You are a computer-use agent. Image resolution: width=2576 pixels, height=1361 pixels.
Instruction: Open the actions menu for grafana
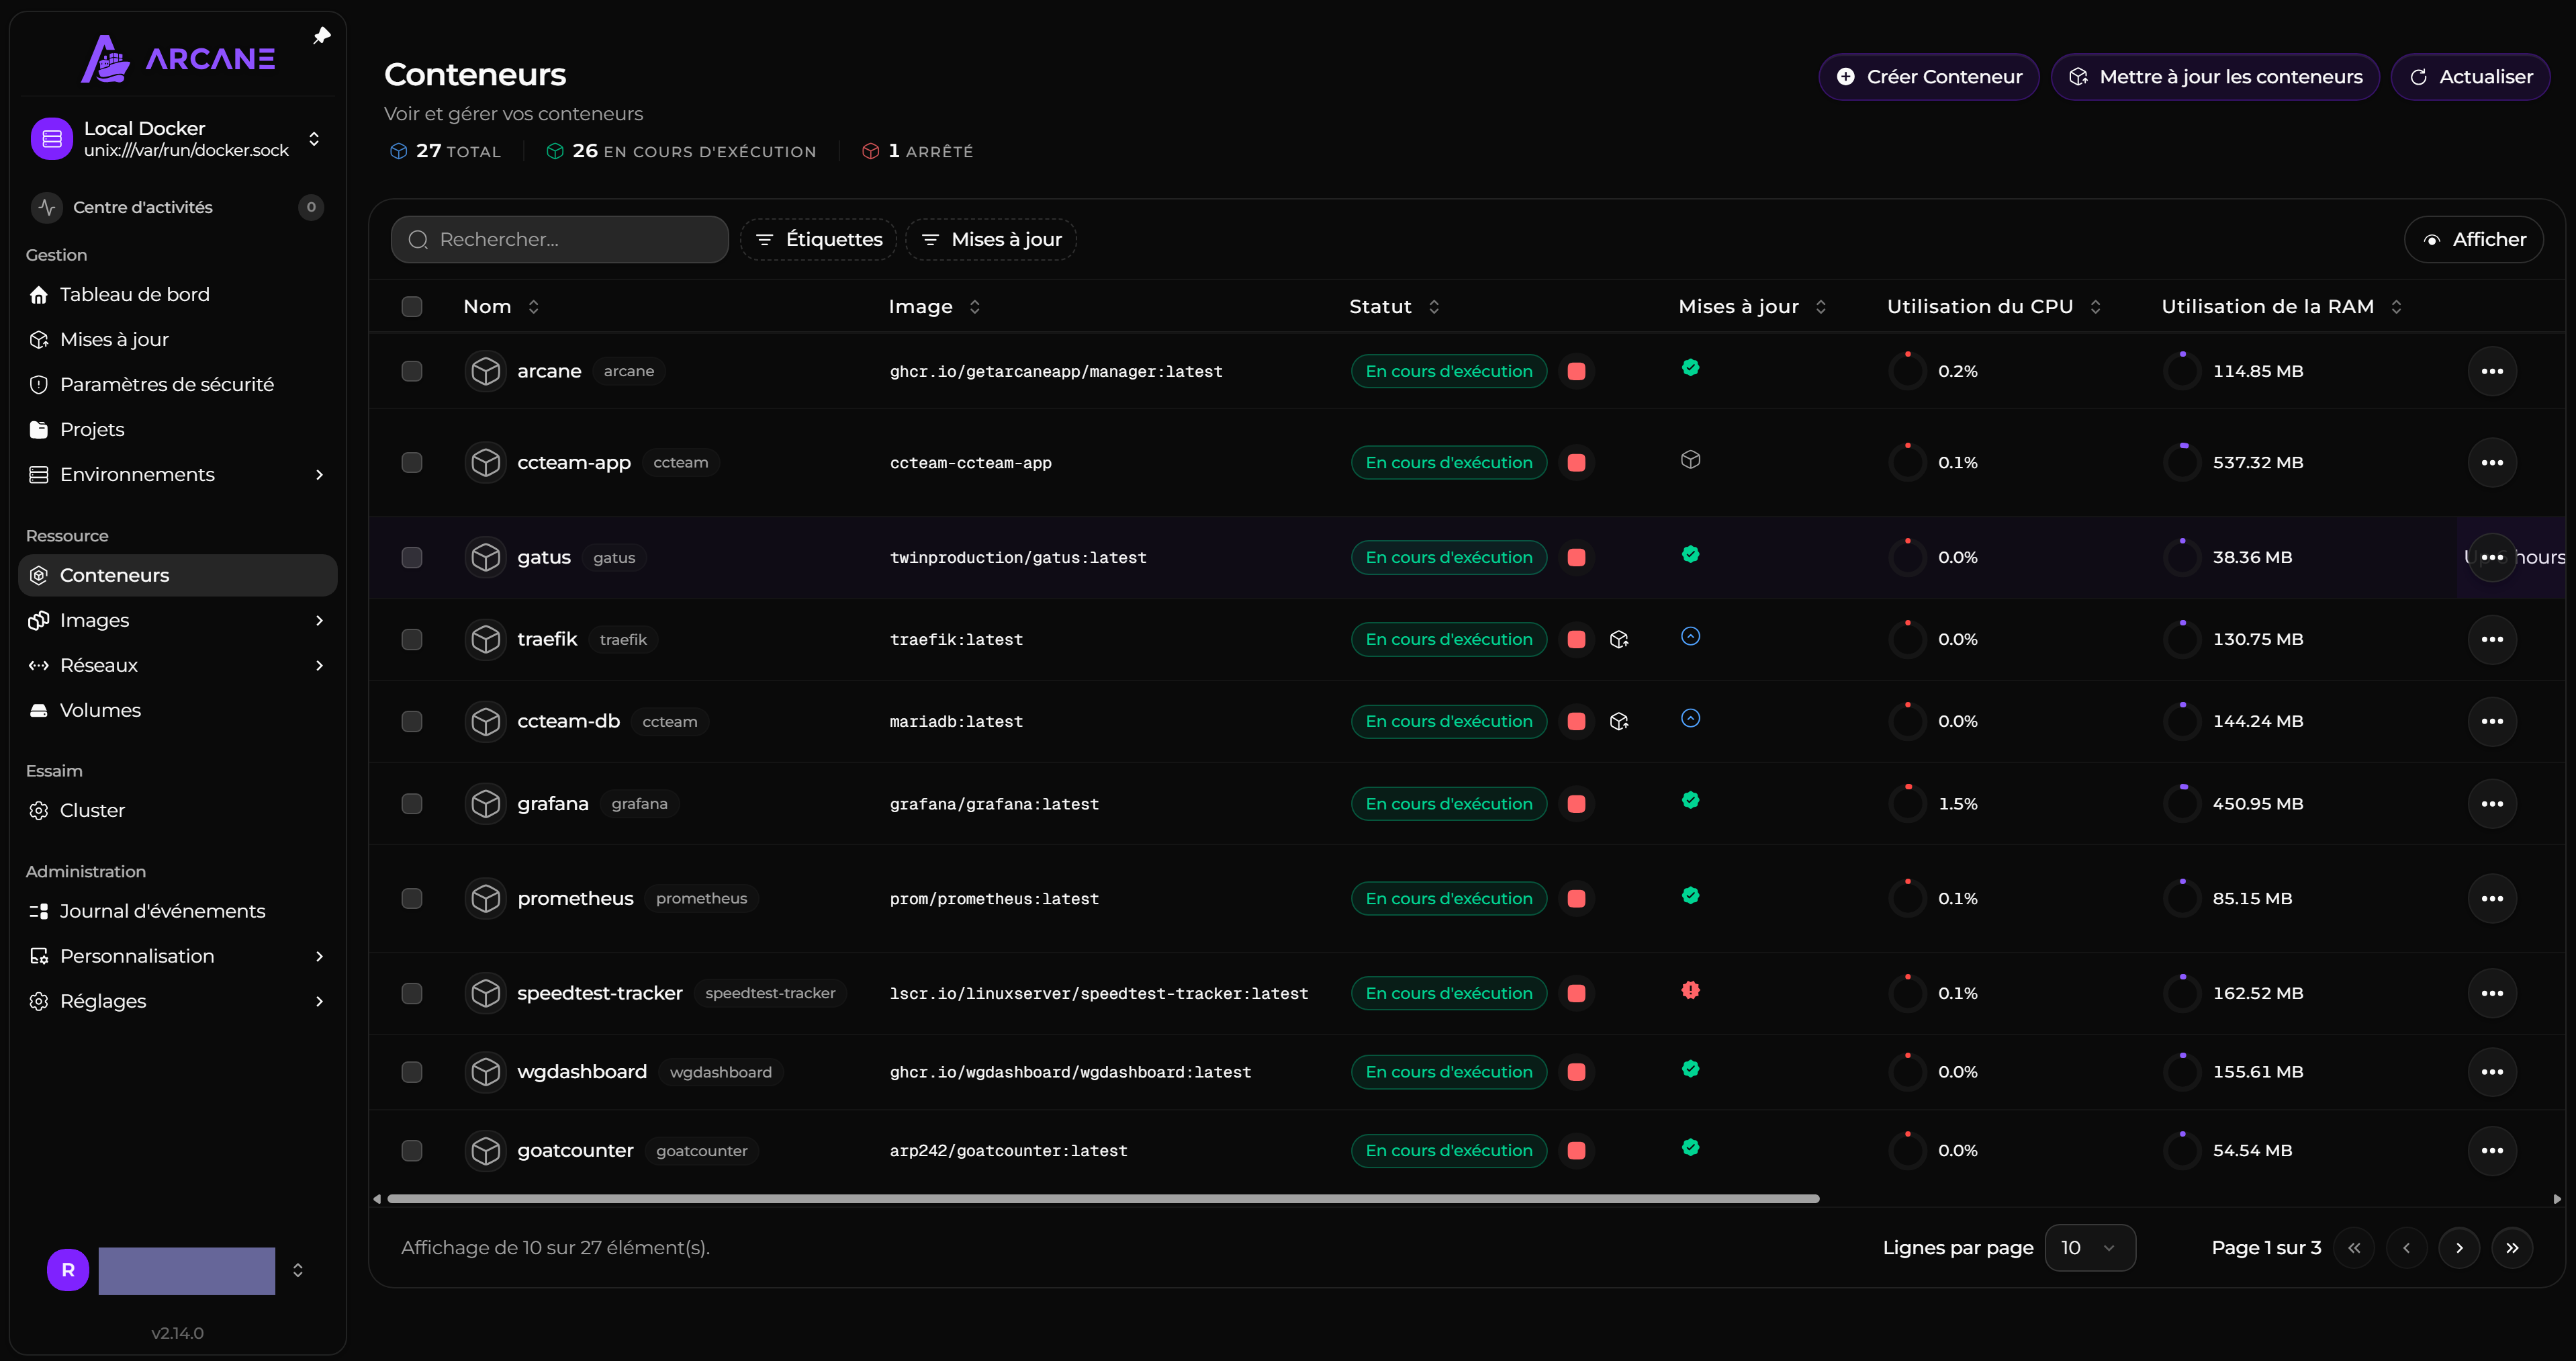(x=2491, y=803)
